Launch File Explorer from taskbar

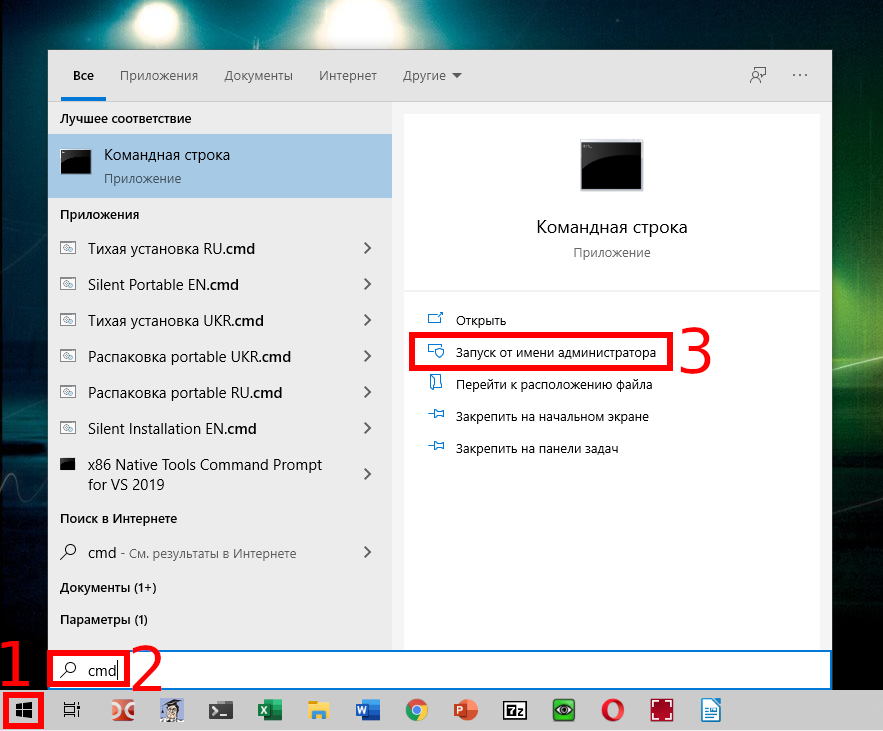tap(318, 711)
